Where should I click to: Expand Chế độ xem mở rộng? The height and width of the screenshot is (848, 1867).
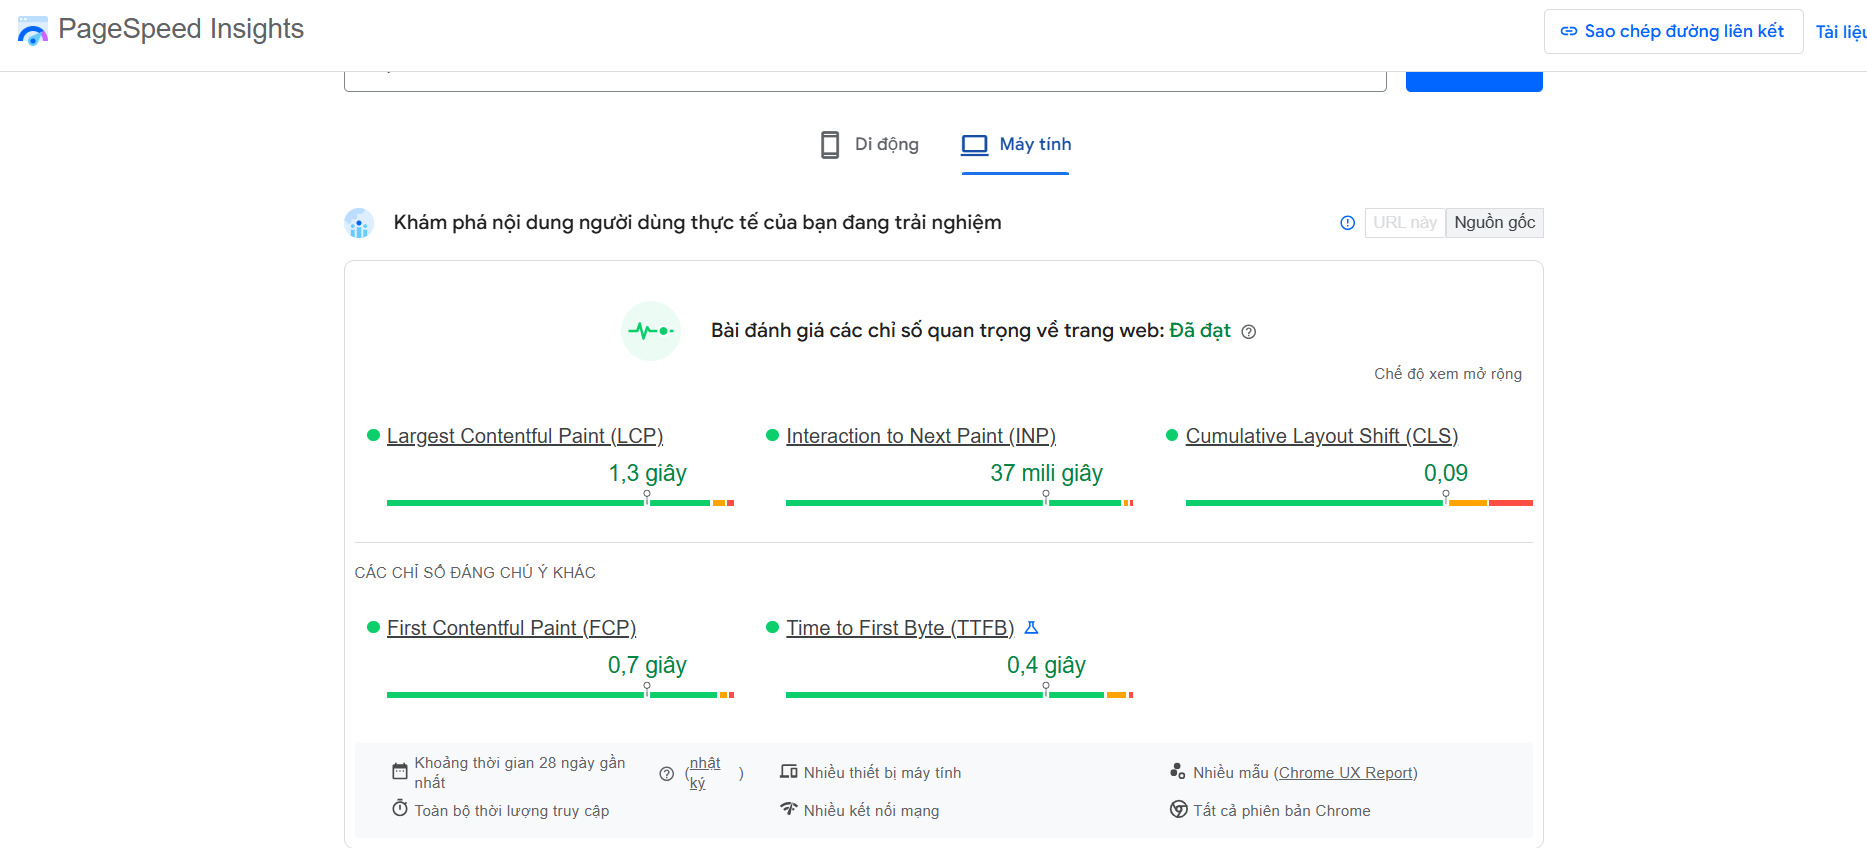click(x=1448, y=374)
